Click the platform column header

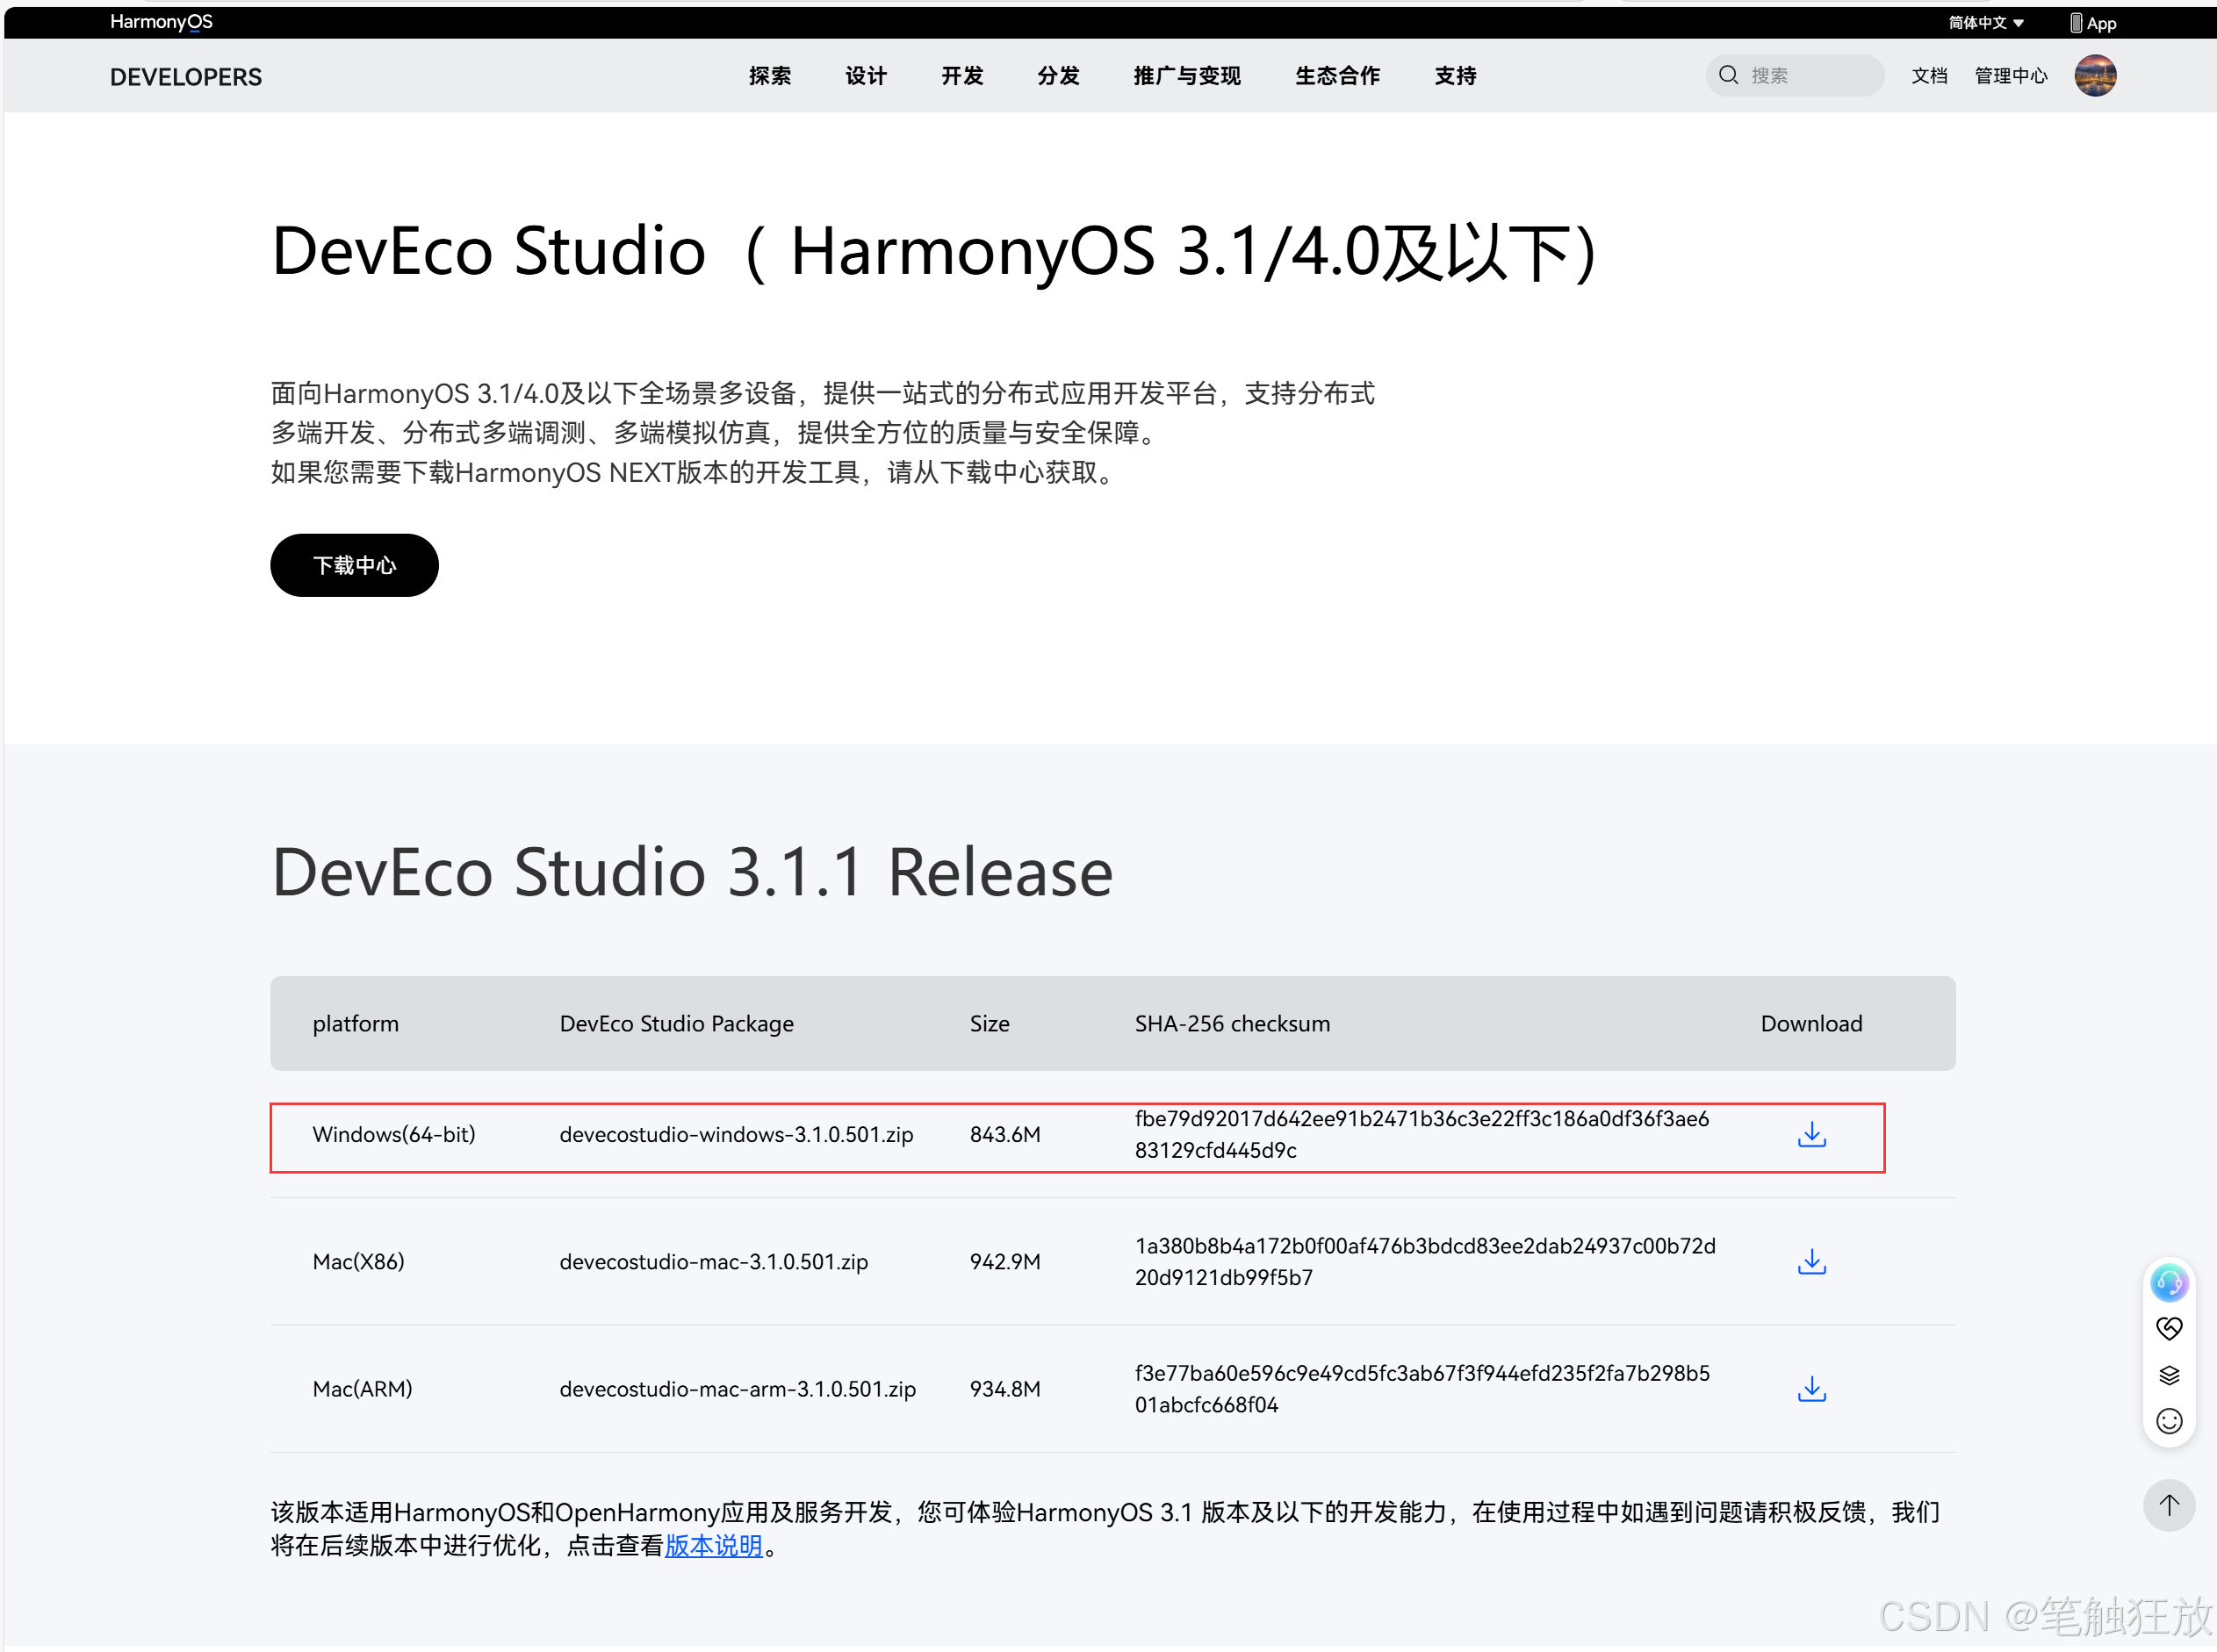click(x=355, y=1024)
